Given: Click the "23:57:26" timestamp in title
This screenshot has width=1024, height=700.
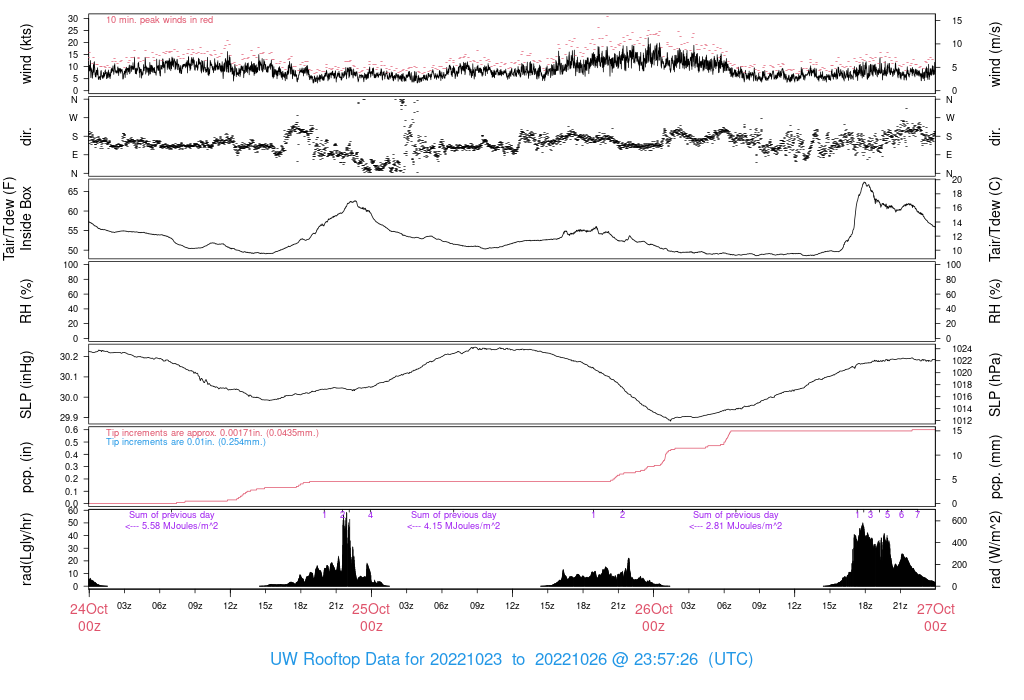Looking at the screenshot, I should 666,659.
